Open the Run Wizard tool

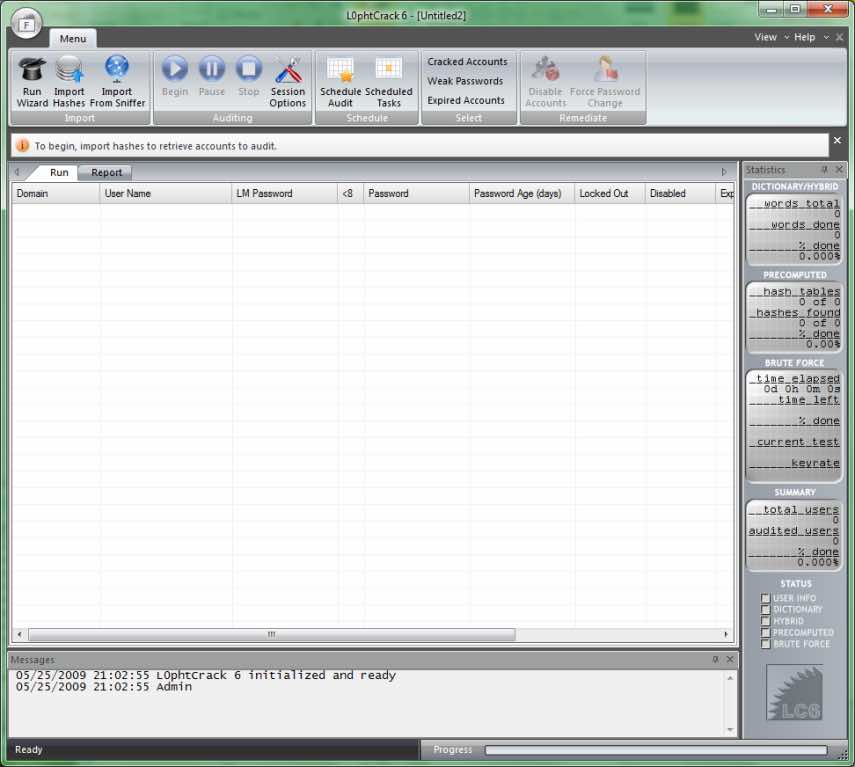pyautogui.click(x=32, y=81)
